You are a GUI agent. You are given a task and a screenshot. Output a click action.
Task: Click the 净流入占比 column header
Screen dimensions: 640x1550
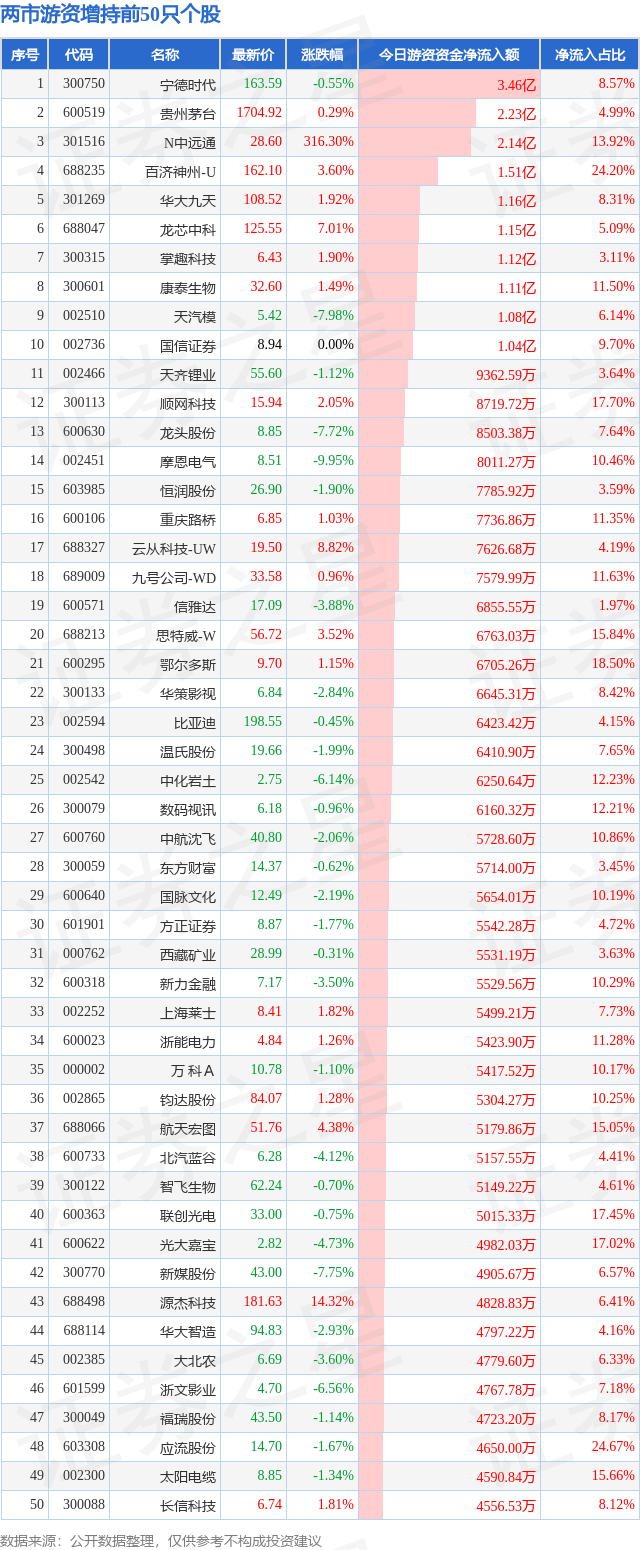coord(590,55)
